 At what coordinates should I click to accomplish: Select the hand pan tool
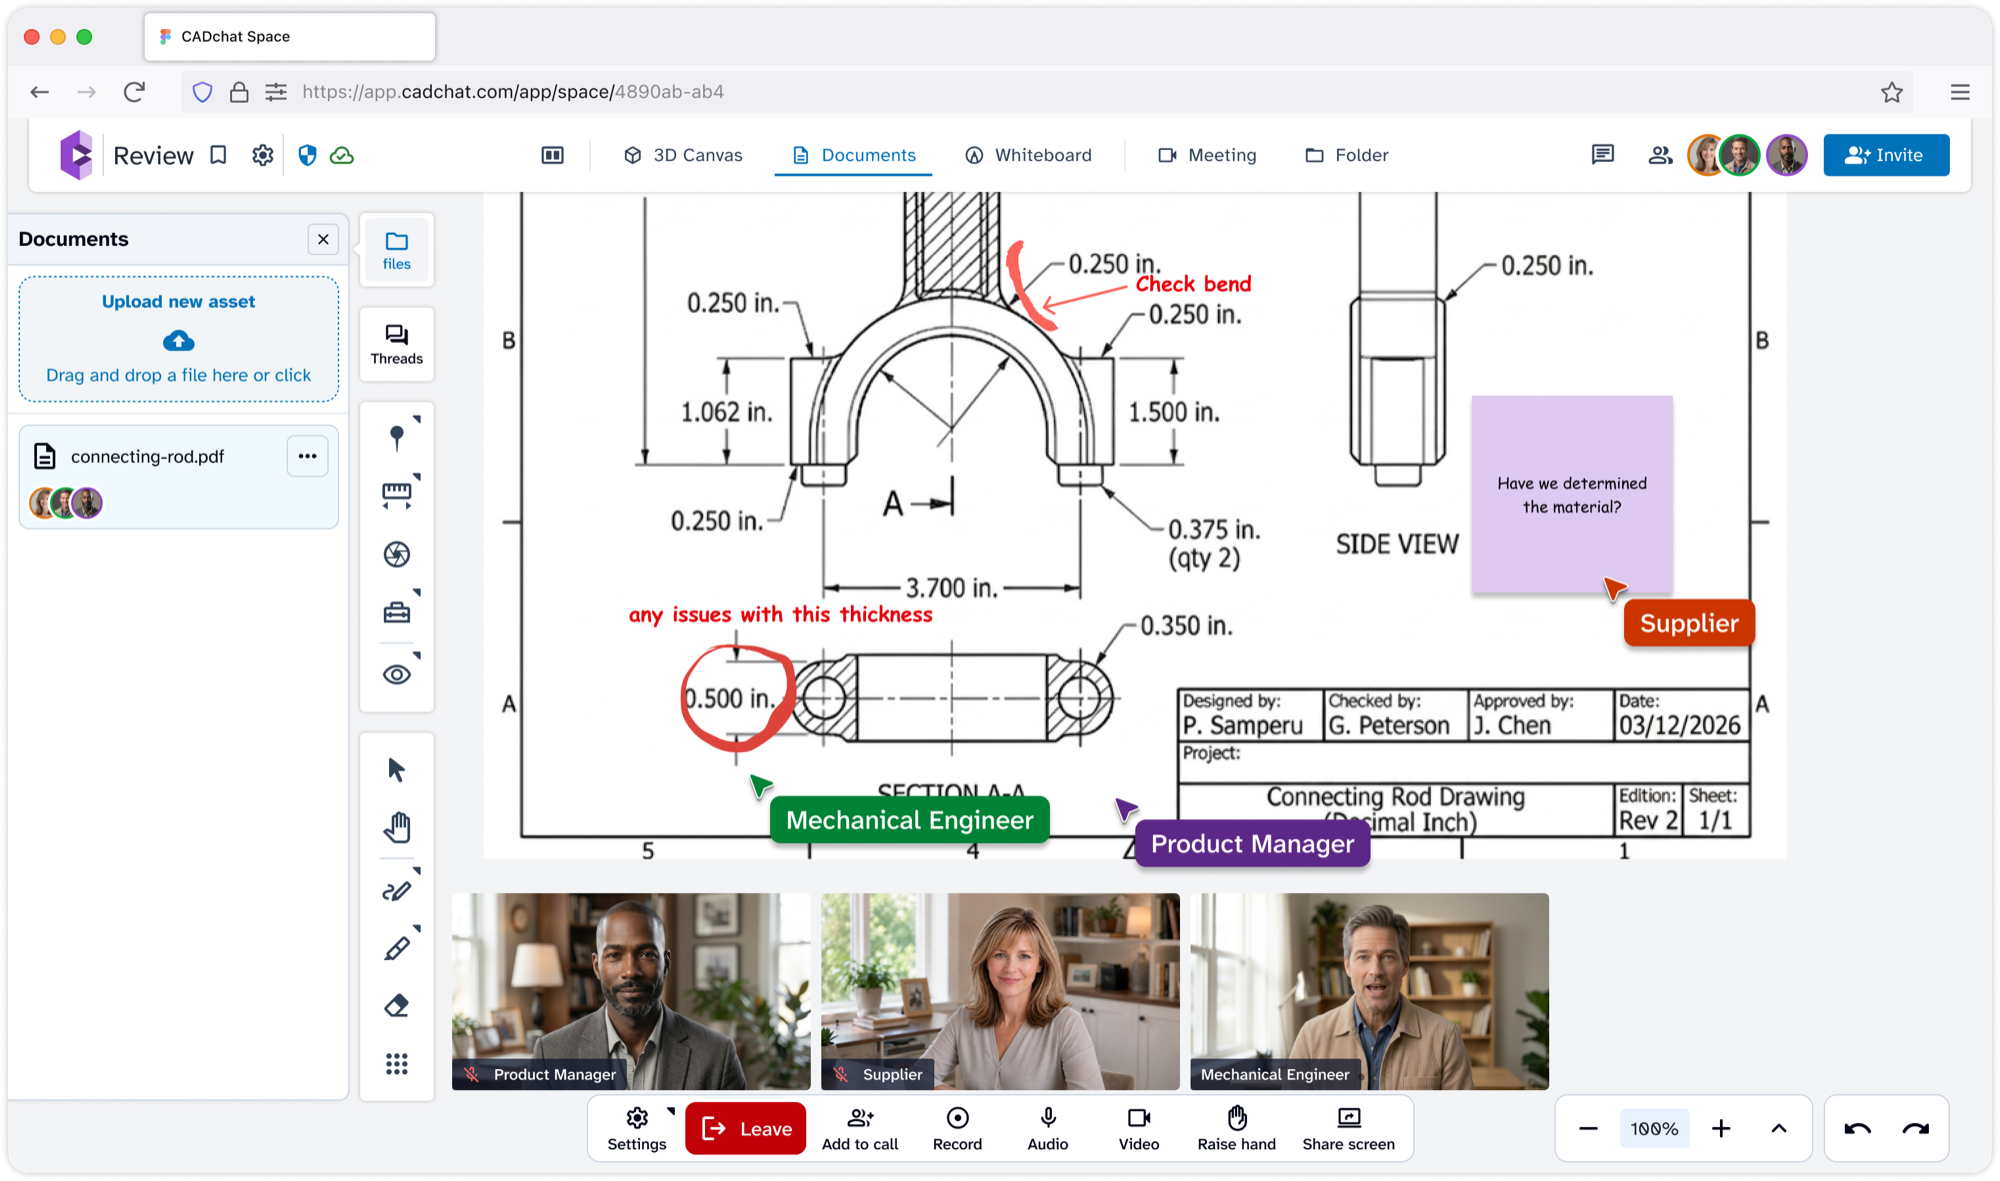[x=397, y=827]
